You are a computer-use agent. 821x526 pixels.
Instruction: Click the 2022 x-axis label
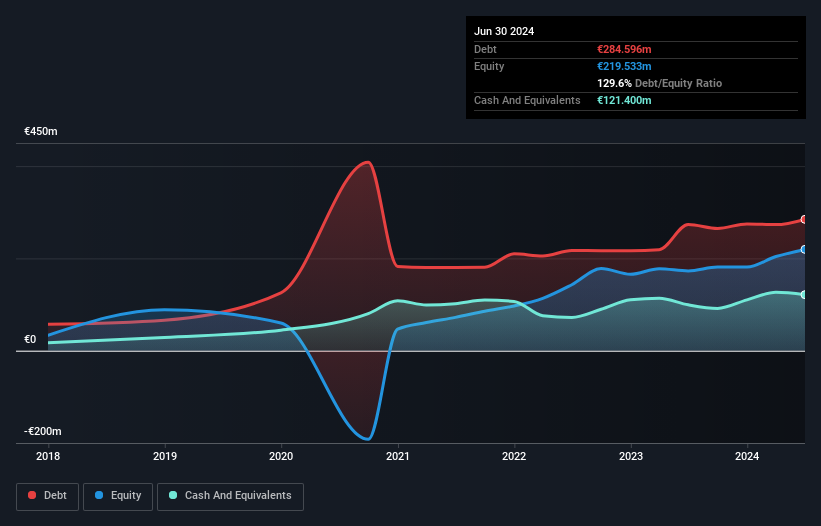coord(514,456)
